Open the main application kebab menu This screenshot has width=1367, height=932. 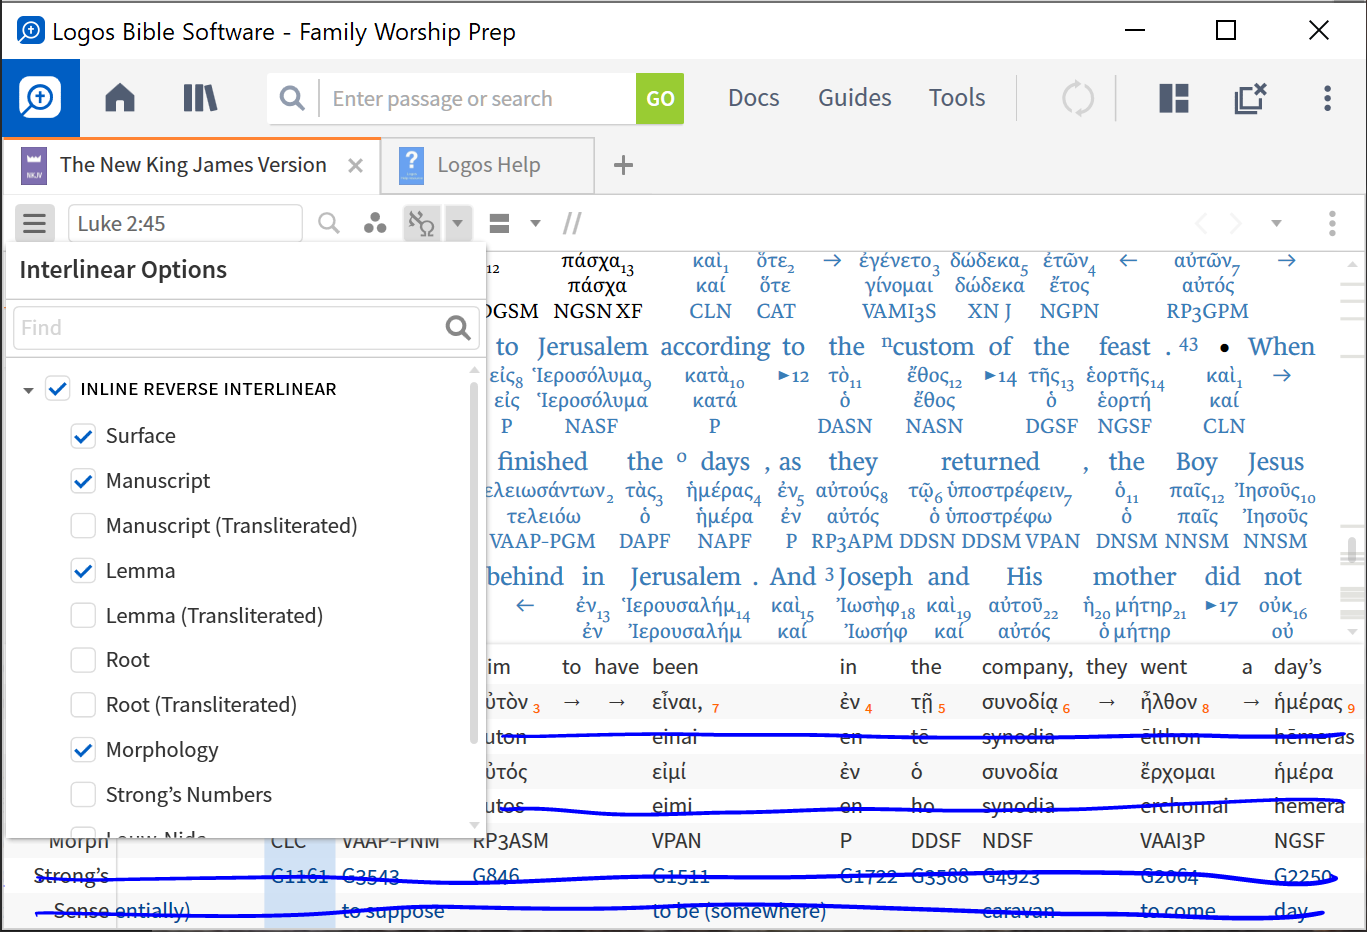pyautogui.click(x=1327, y=98)
